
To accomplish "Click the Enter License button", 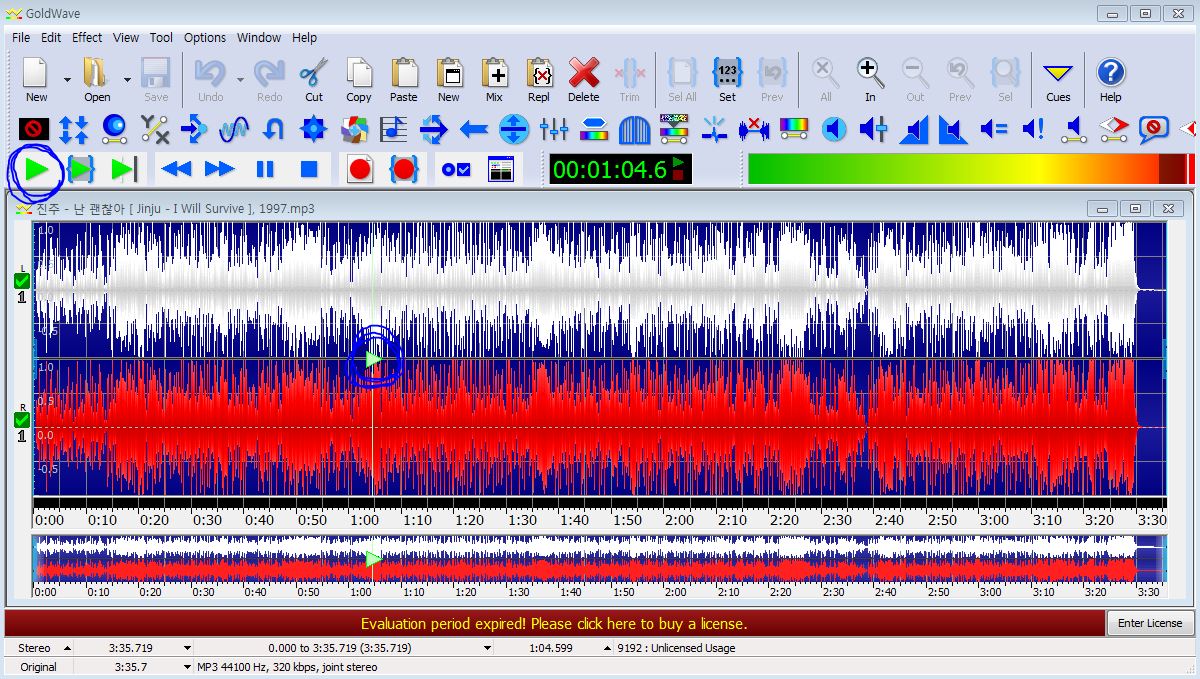I will click(1150, 623).
